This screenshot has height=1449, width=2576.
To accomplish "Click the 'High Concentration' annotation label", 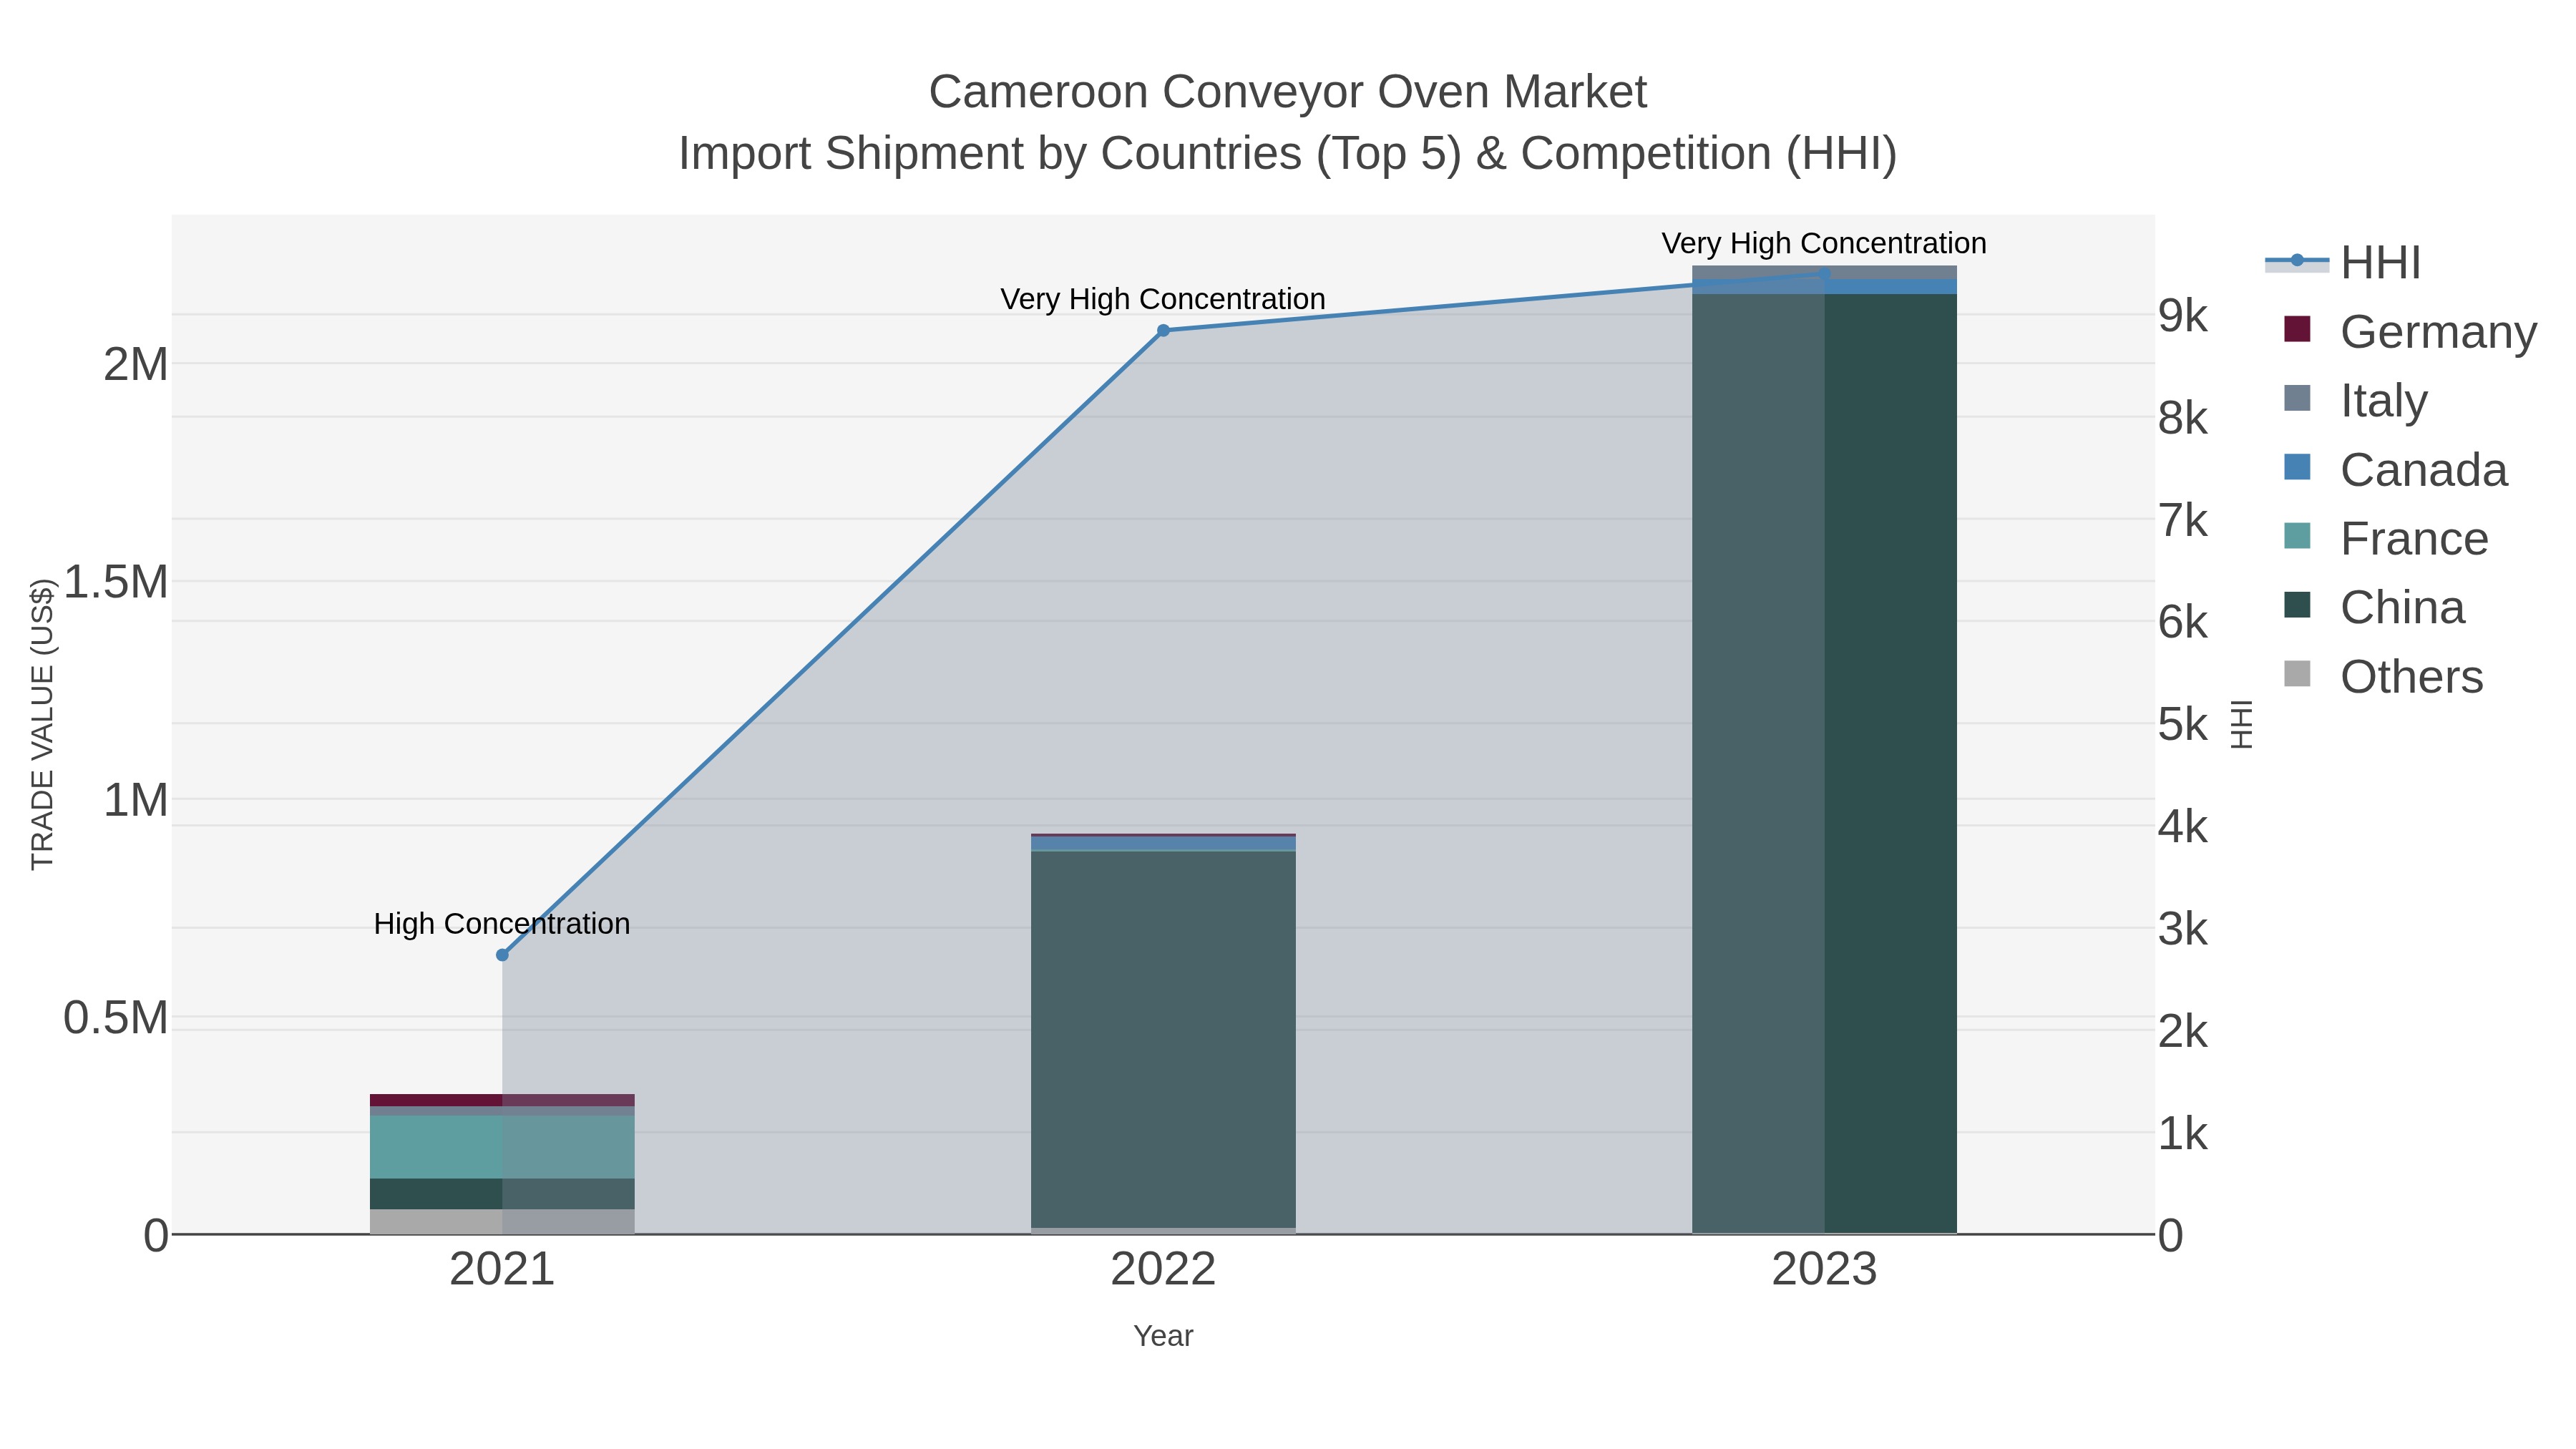I will point(502,923).
